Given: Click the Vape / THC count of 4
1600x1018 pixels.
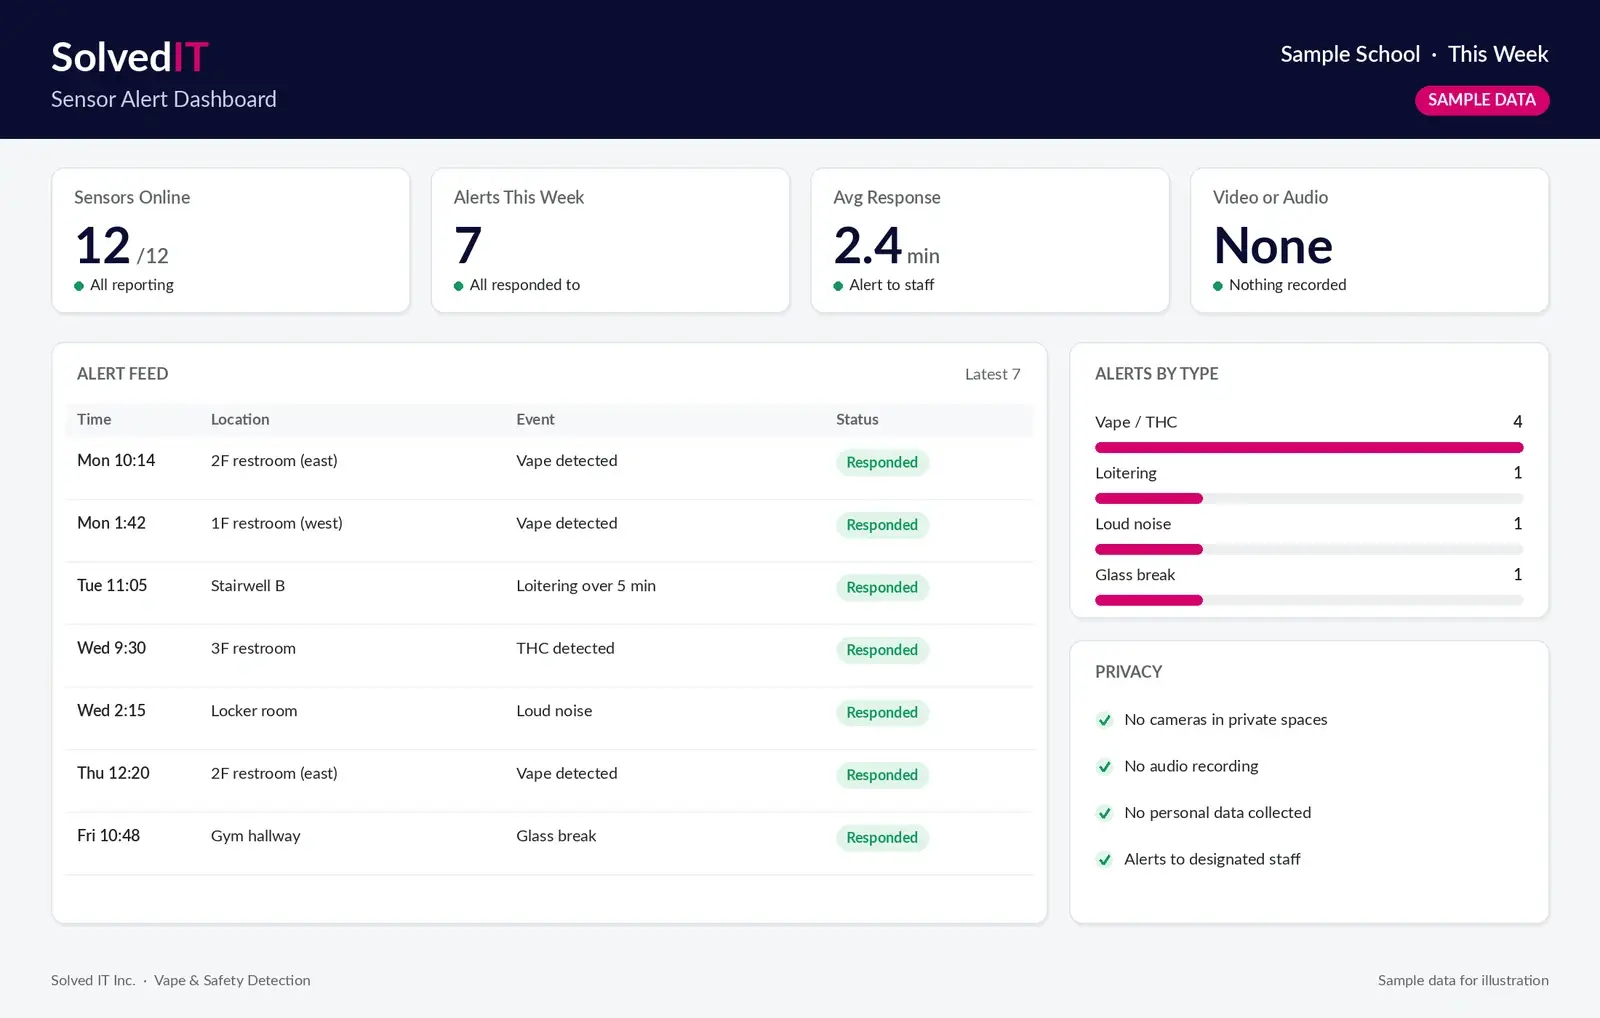Looking at the screenshot, I should pyautogui.click(x=1517, y=422).
